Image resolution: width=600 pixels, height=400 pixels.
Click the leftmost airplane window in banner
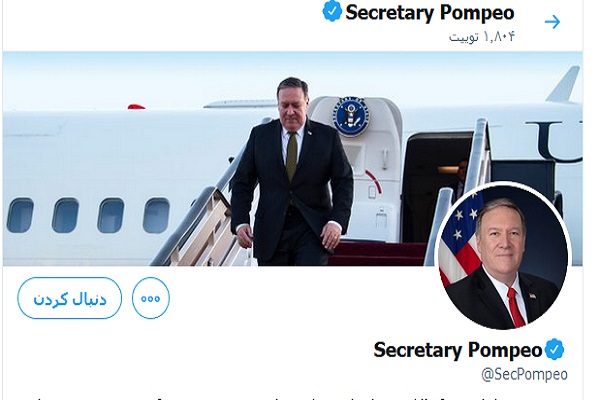[x=20, y=214]
